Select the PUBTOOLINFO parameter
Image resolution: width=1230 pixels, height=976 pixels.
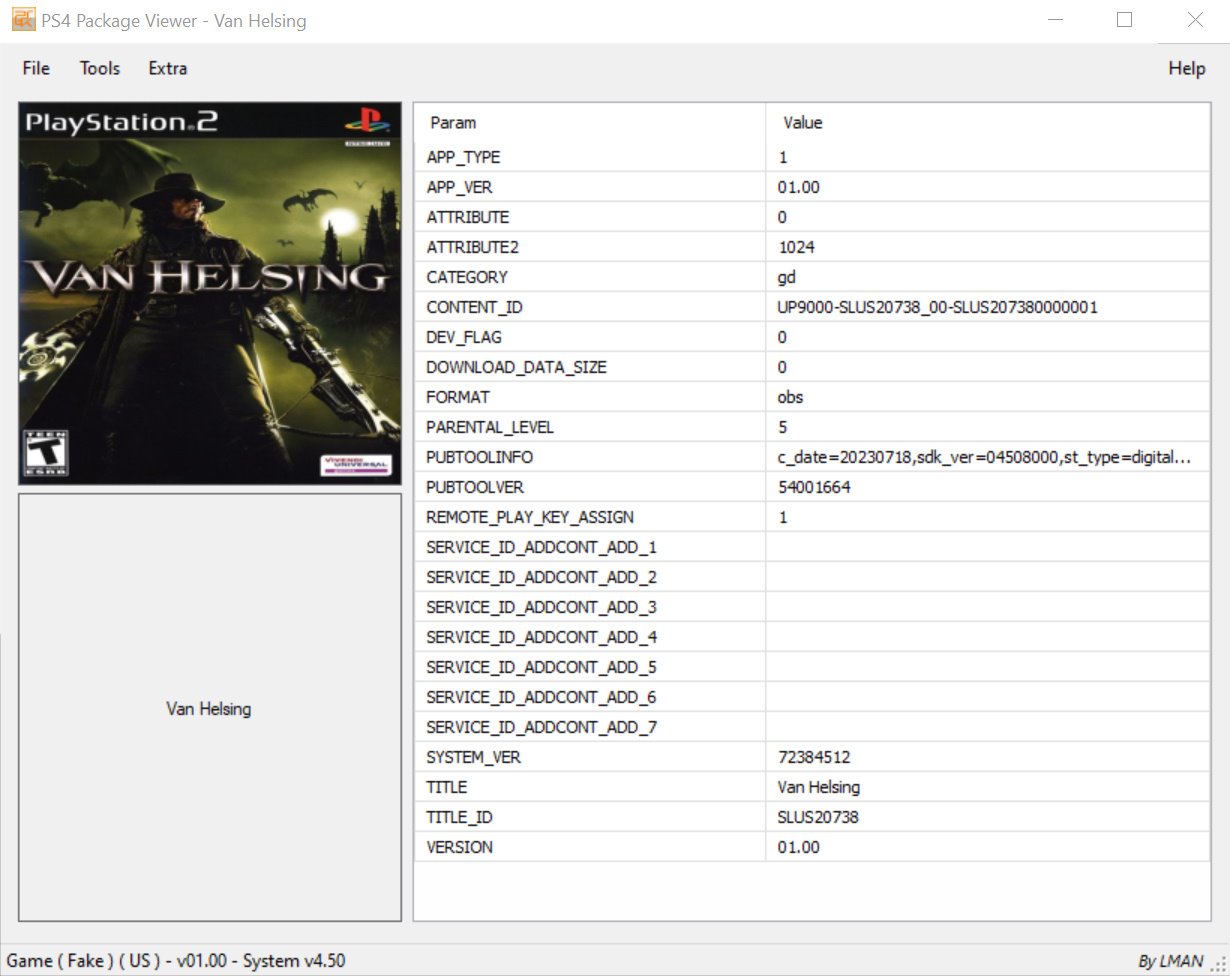pos(590,457)
